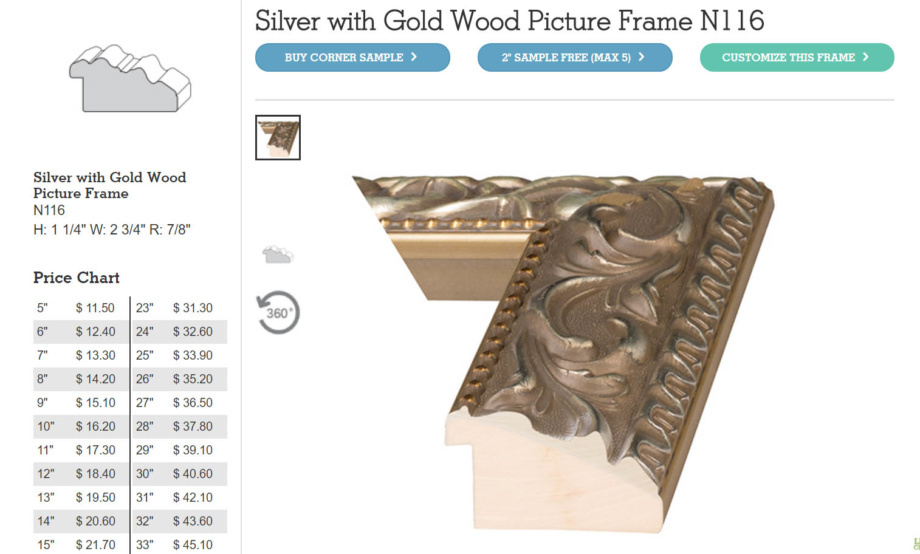Click arrow chevron on Buy Corner Sample
Image resolution: width=920 pixels, height=554 pixels.
click(x=414, y=57)
